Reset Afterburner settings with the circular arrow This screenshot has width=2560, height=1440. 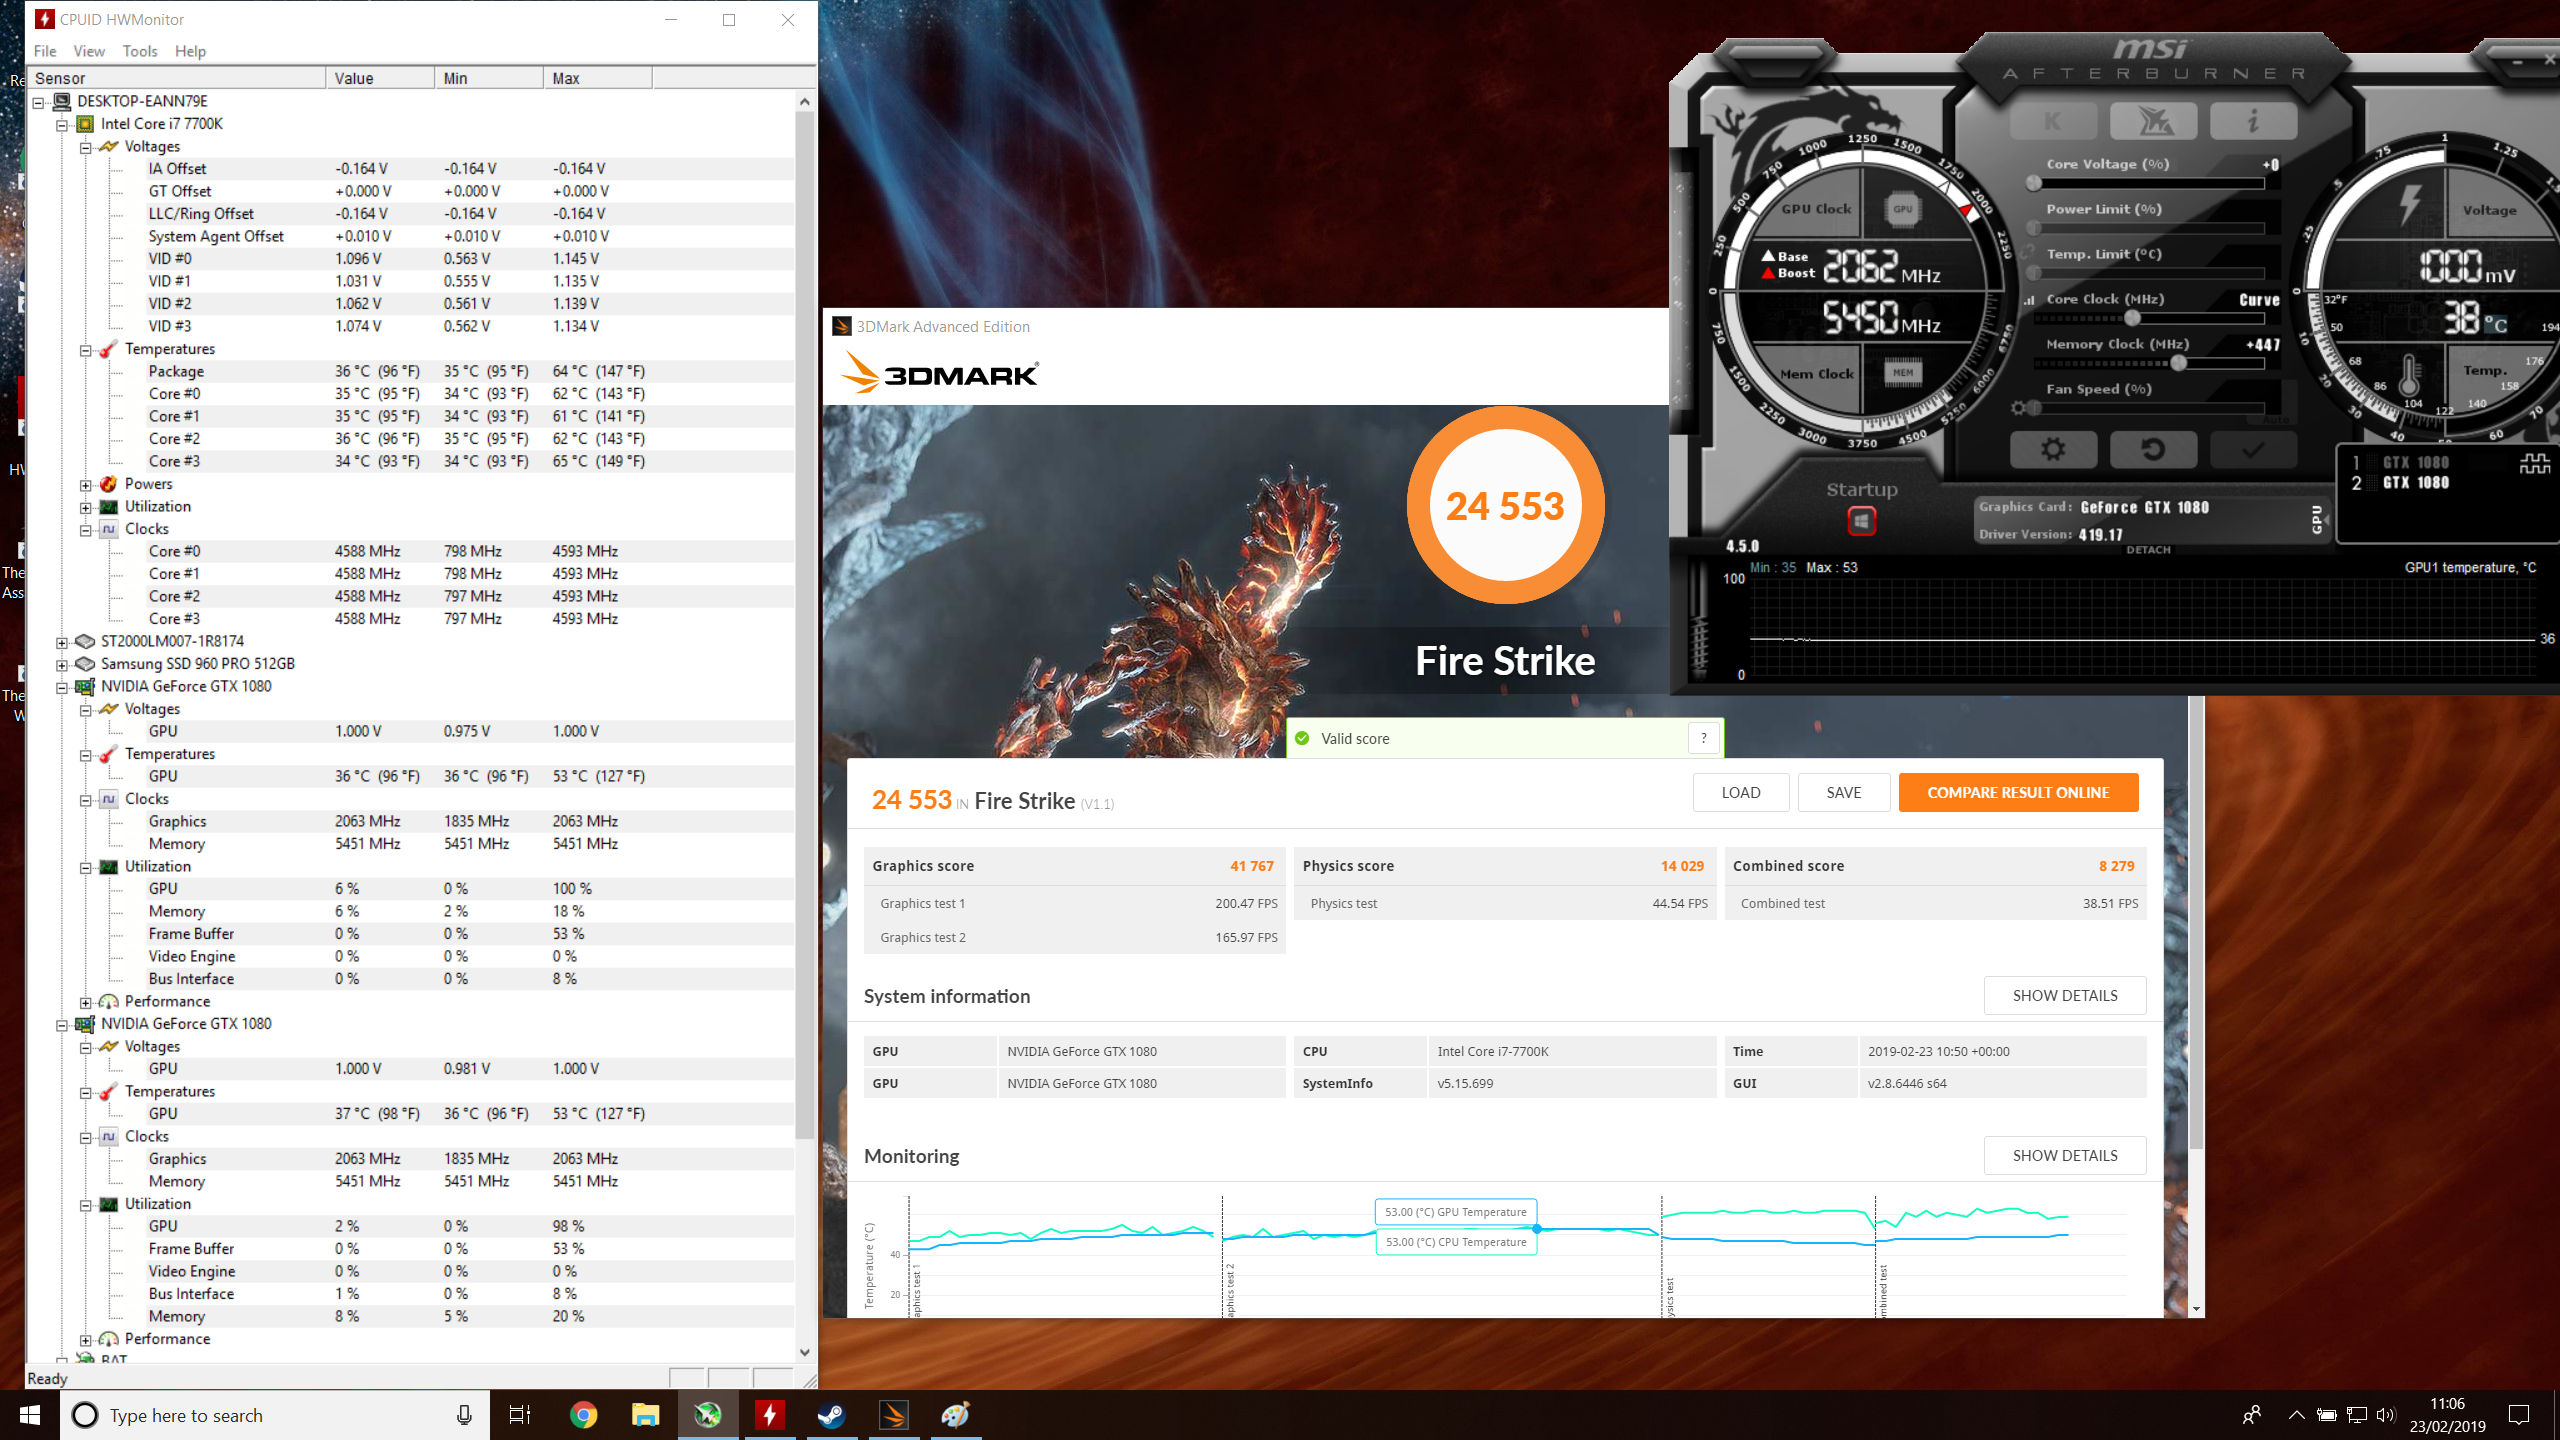pos(2153,449)
